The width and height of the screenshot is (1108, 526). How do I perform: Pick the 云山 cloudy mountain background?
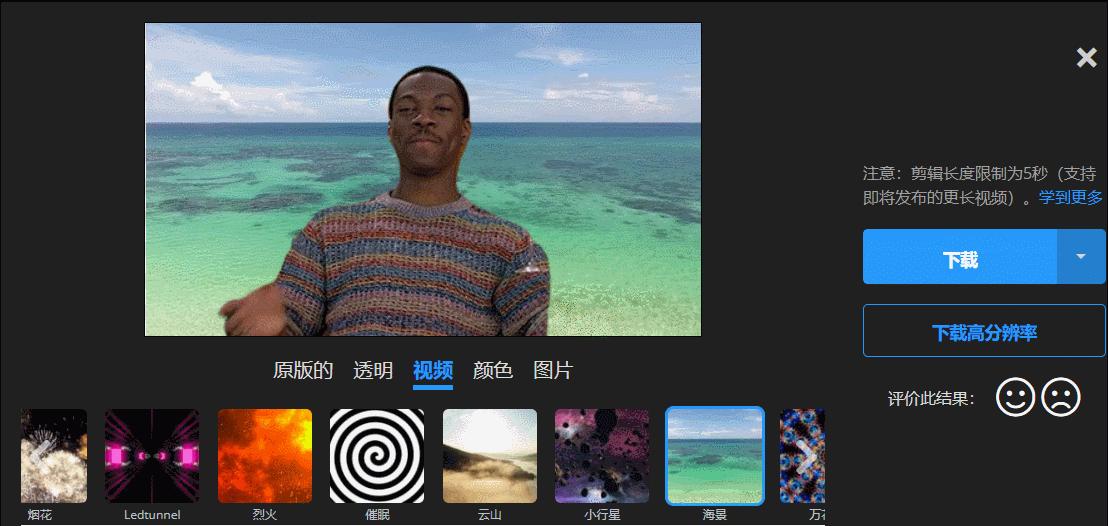click(x=490, y=456)
